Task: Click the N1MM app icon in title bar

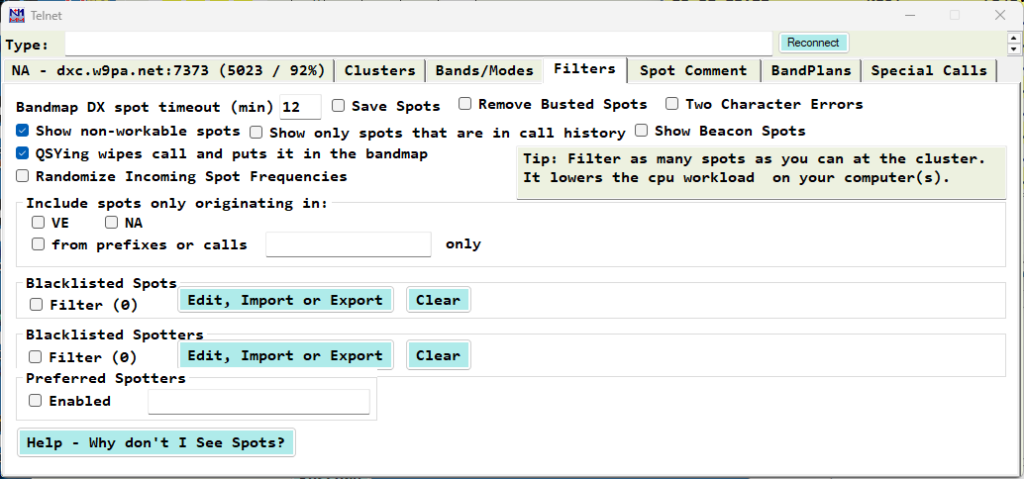Action: point(17,14)
